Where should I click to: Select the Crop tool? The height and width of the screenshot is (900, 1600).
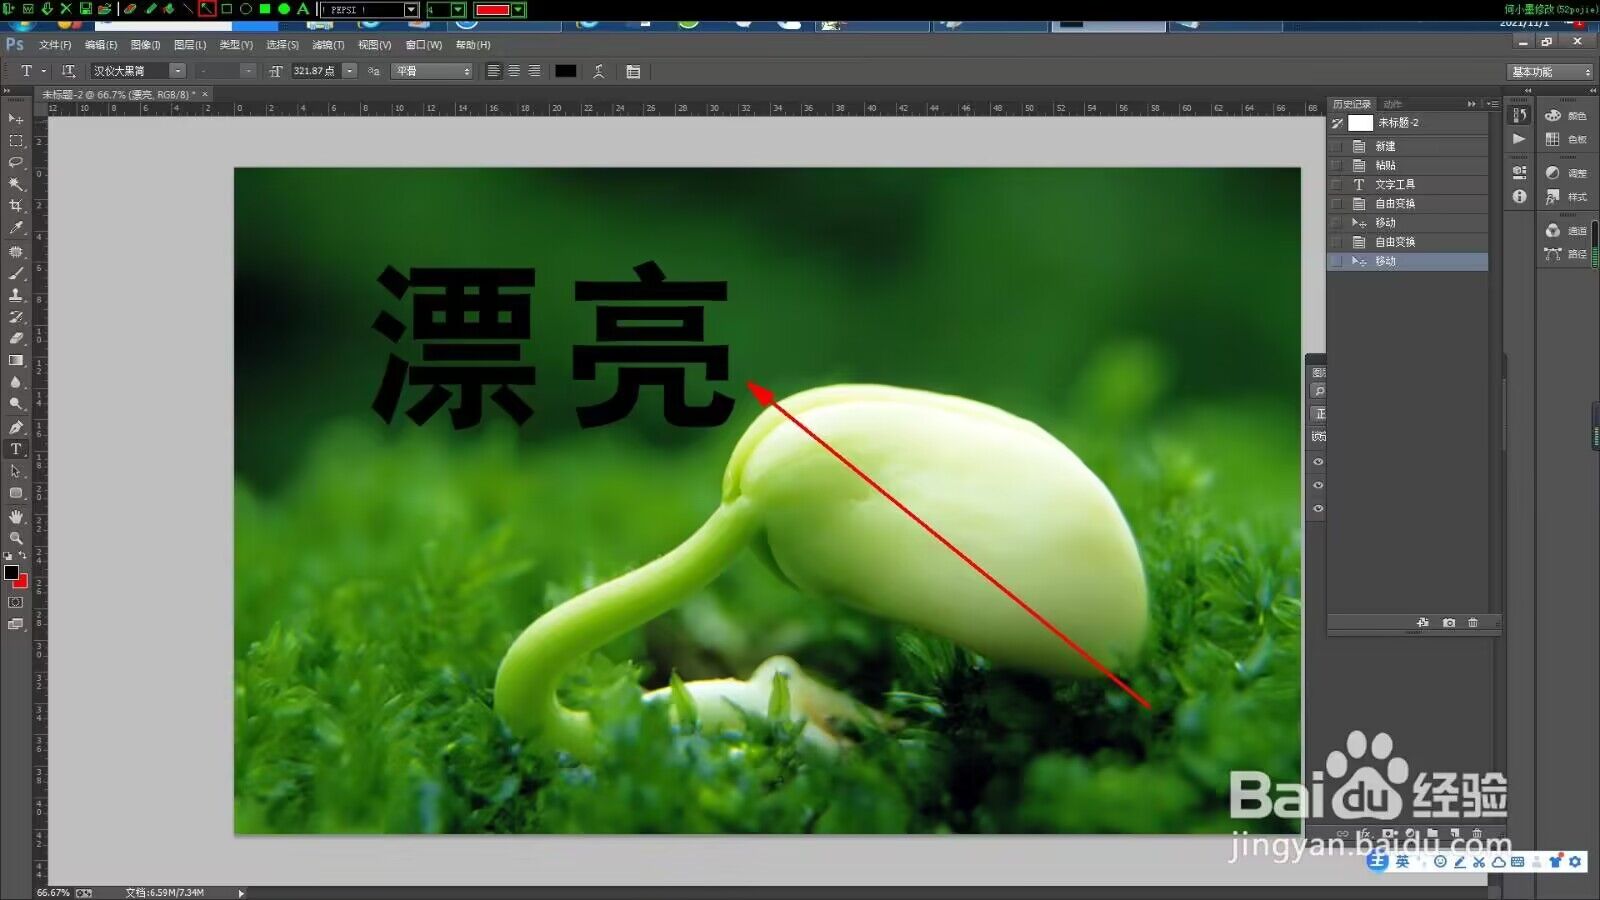tap(16, 206)
